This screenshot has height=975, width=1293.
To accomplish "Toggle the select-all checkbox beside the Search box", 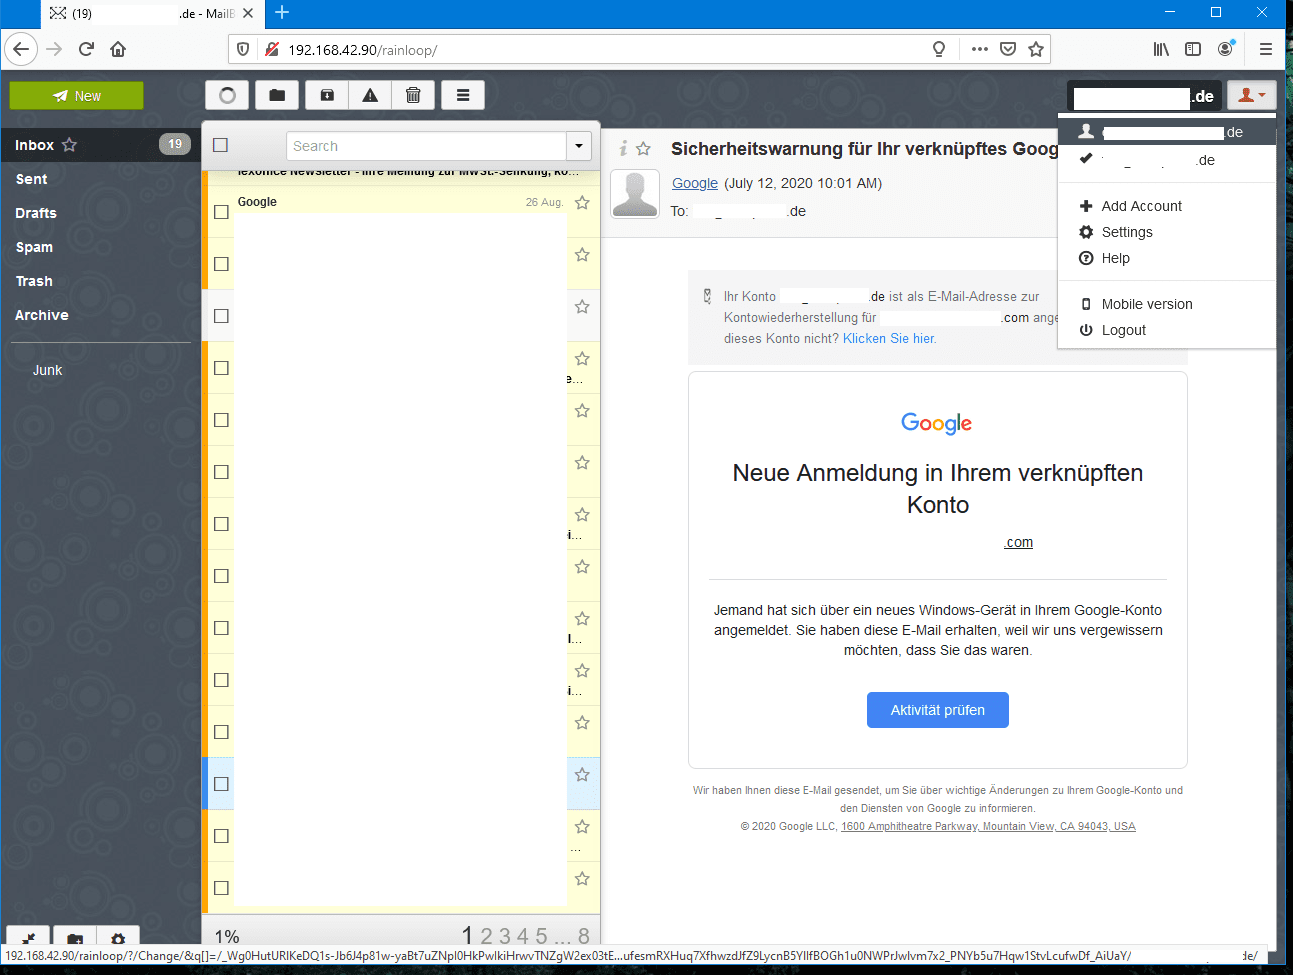I will point(221,145).
